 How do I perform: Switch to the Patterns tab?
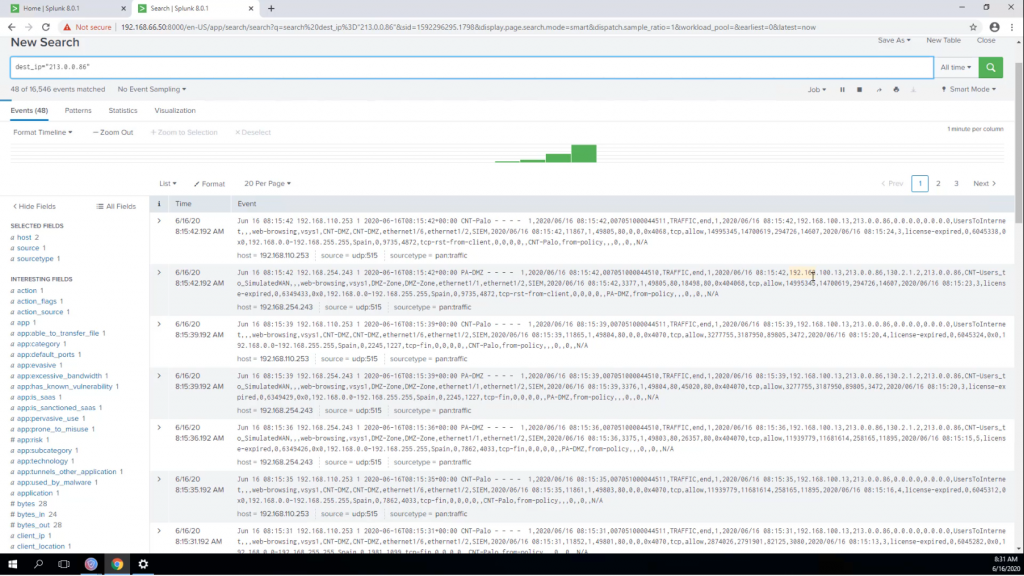[78, 110]
